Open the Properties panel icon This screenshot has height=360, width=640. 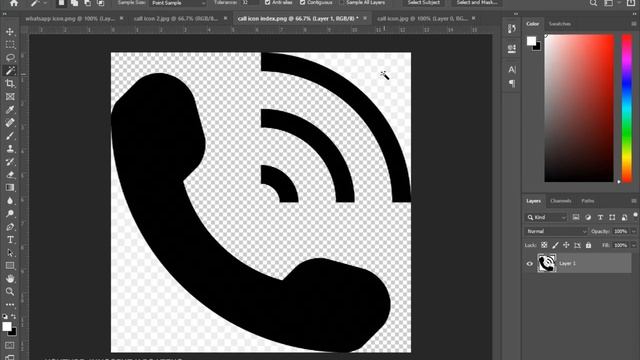512,49
